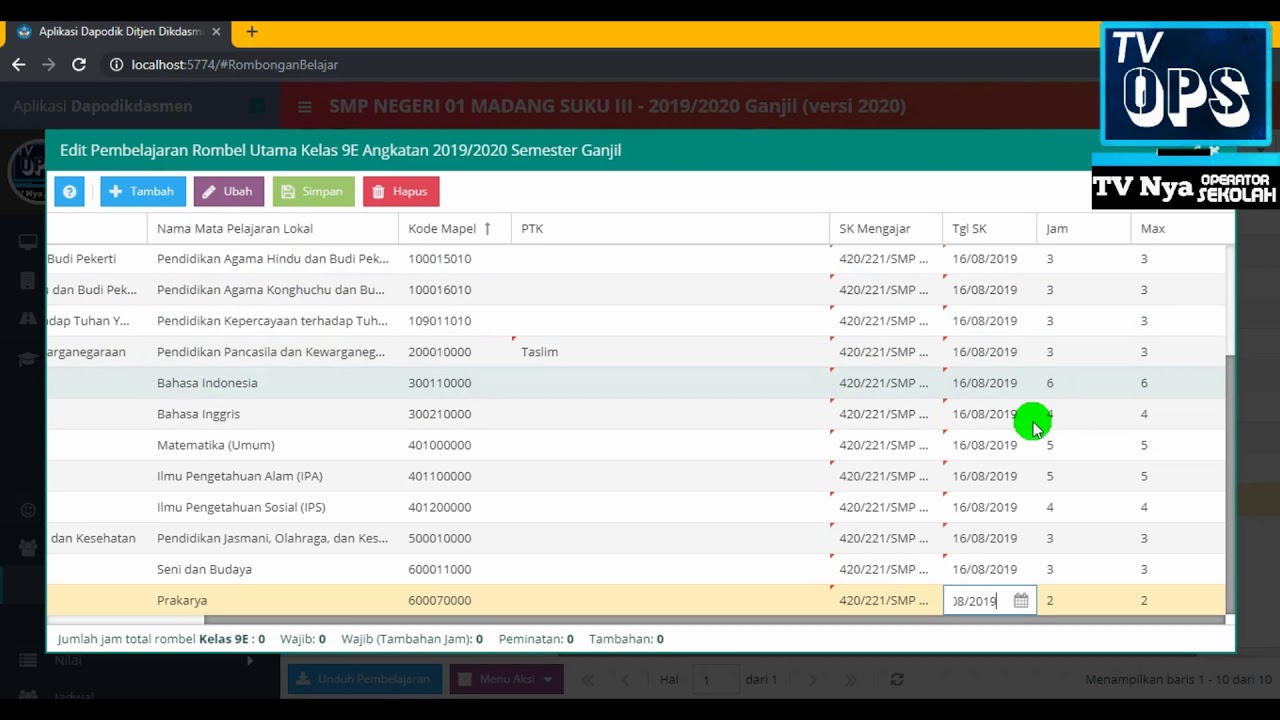Viewport: 1280px width, 720px height.
Task: Click the PTK column header
Action: click(670, 229)
